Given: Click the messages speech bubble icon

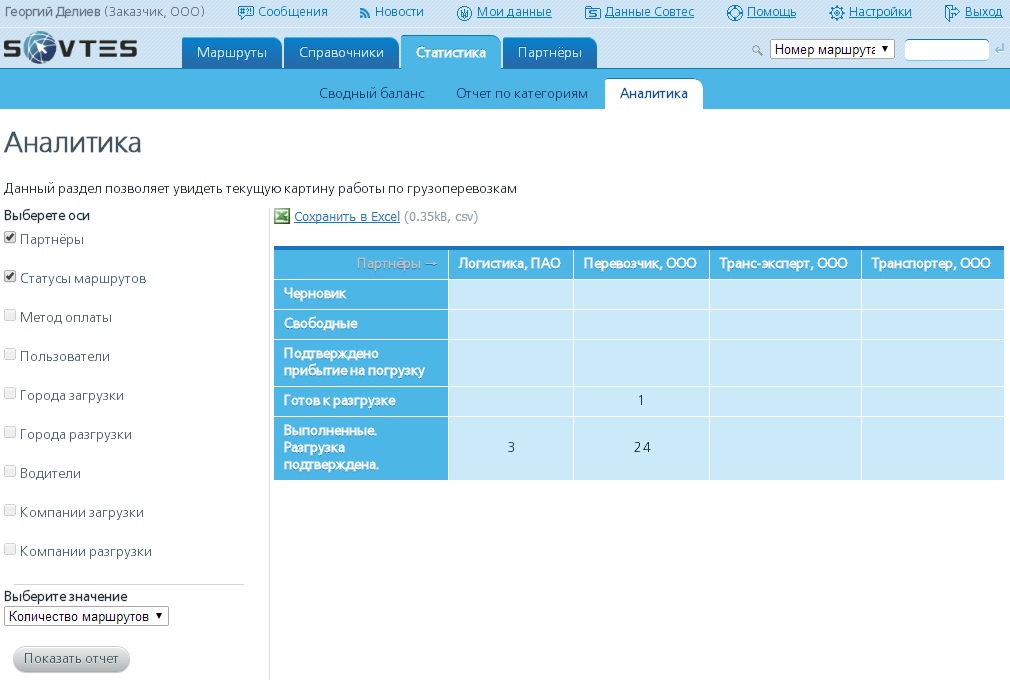Looking at the screenshot, I should coord(245,12).
